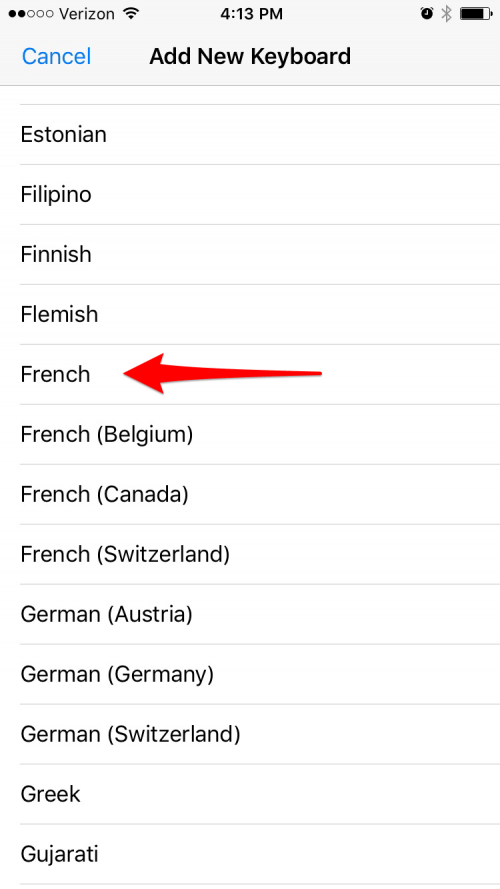This screenshot has width=500, height=889.
Task: Select the Gujarati keyboard
Action: tap(250, 854)
